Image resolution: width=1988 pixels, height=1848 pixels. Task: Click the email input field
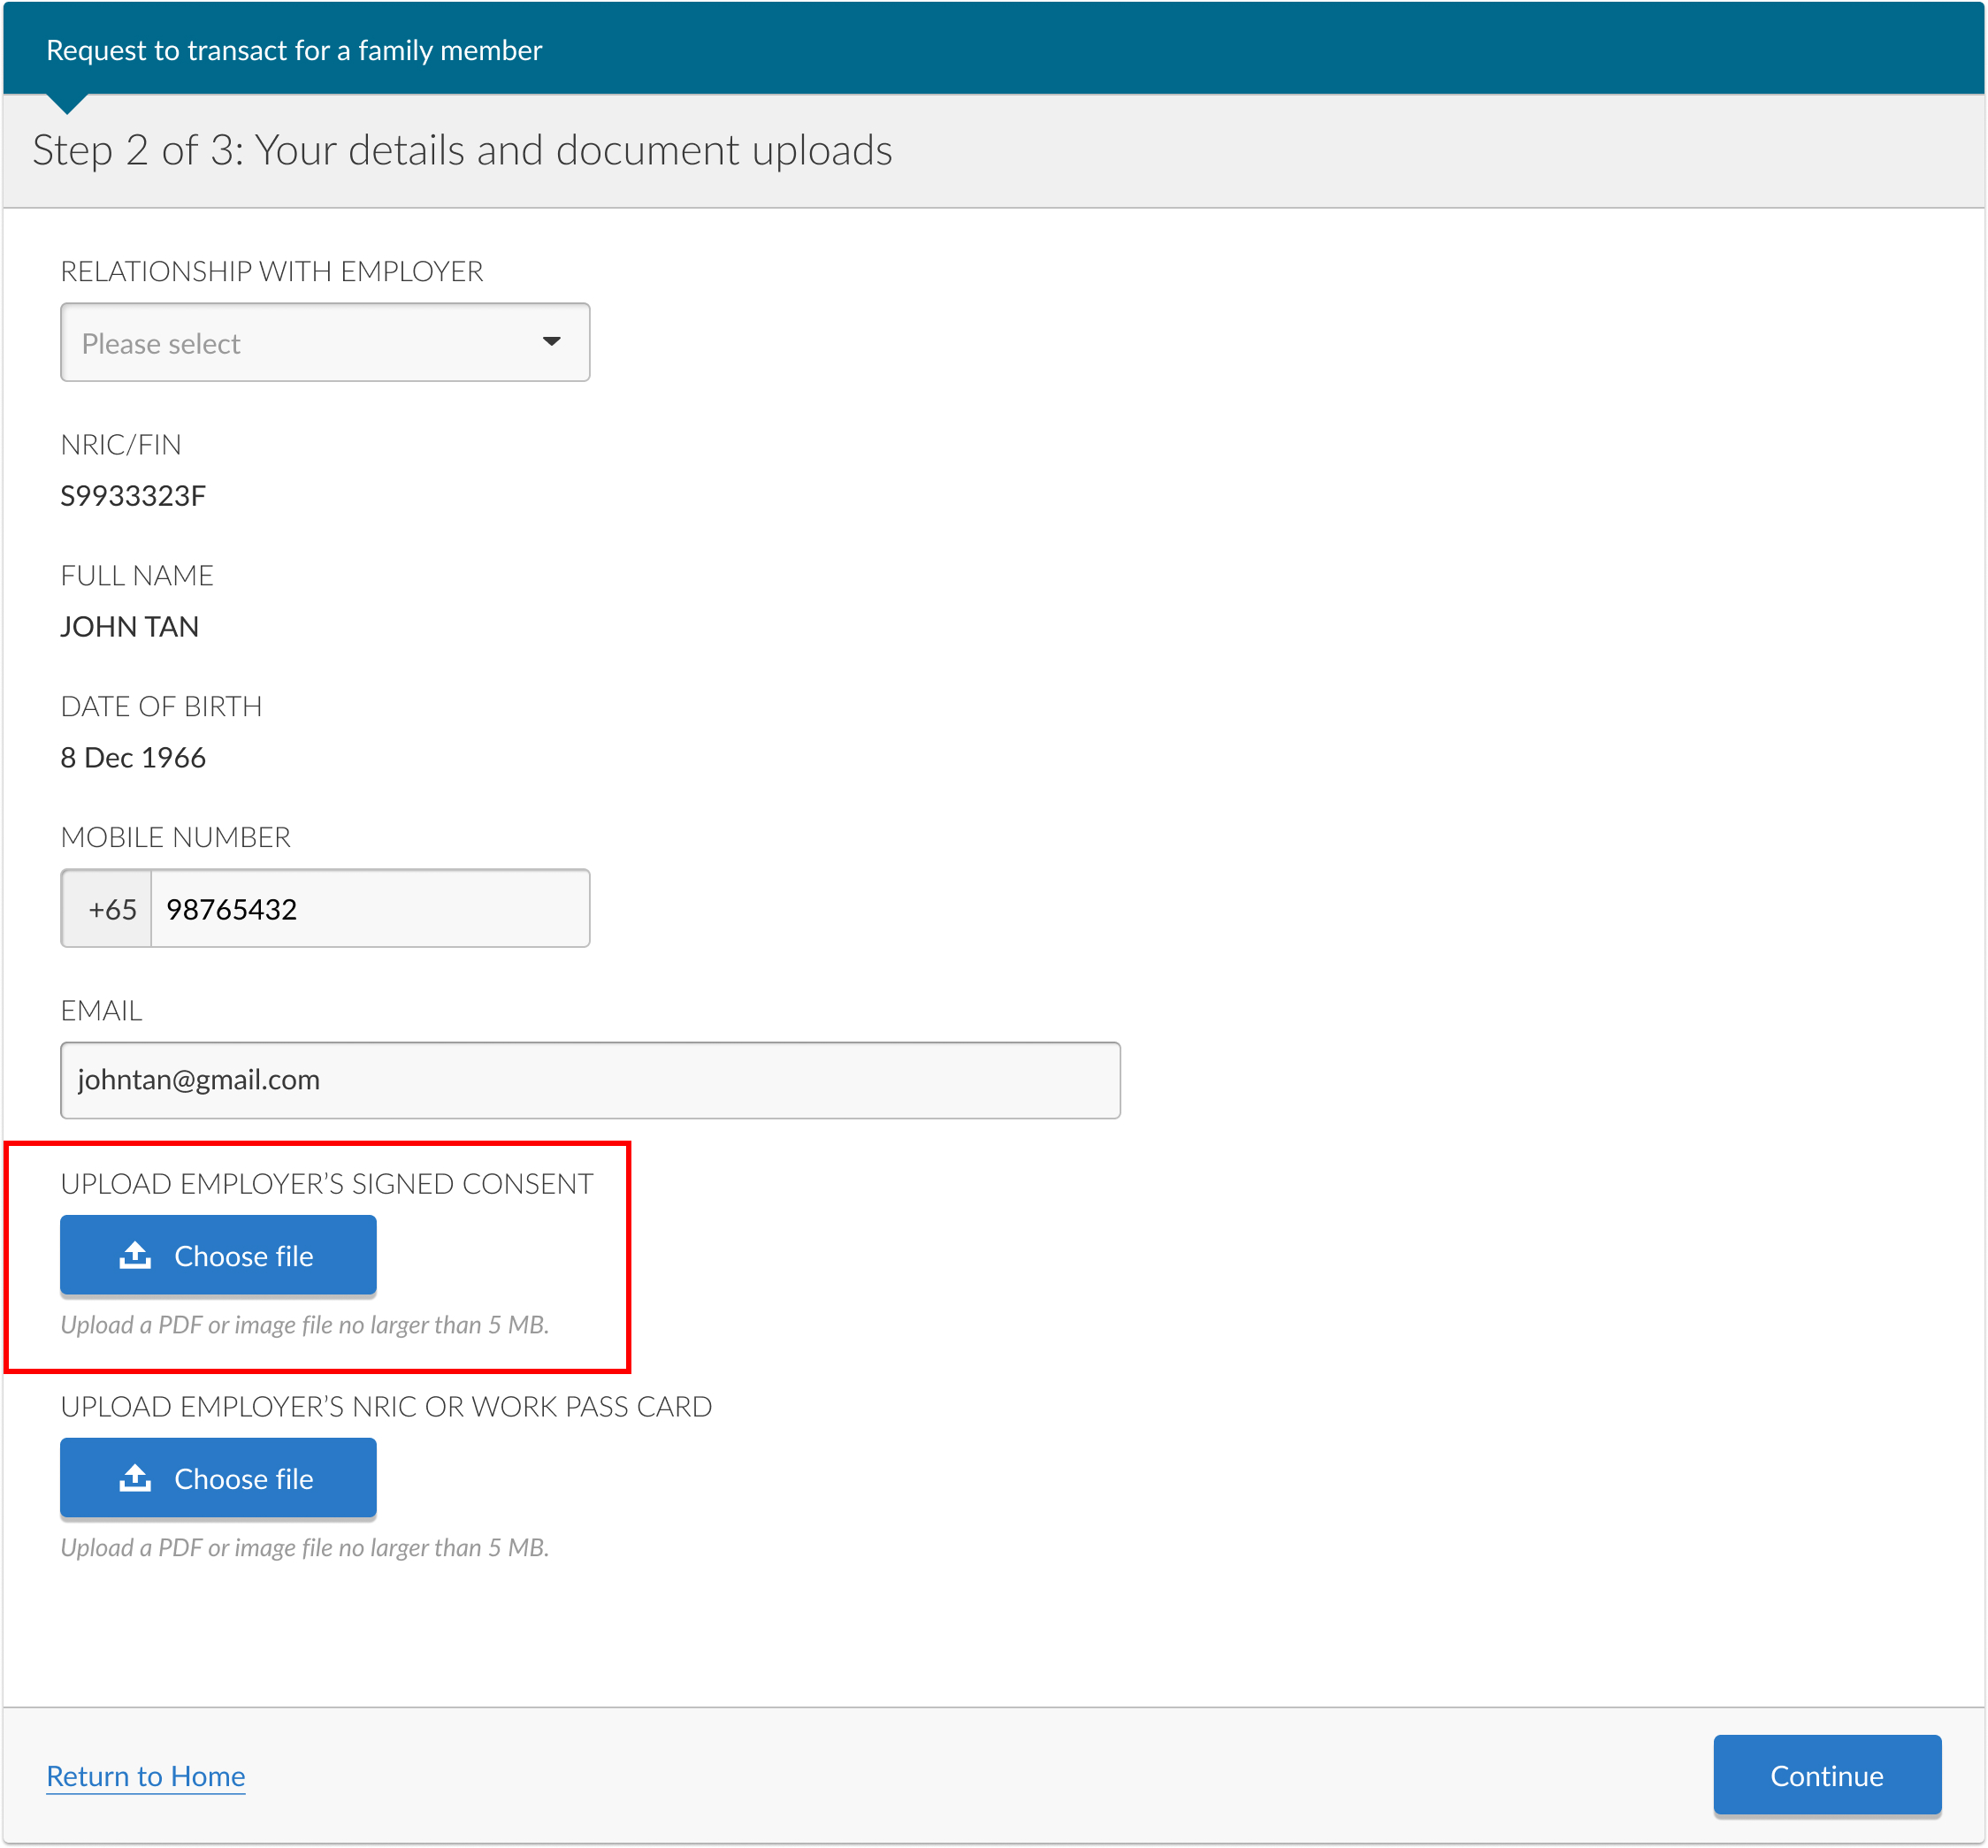click(590, 1080)
